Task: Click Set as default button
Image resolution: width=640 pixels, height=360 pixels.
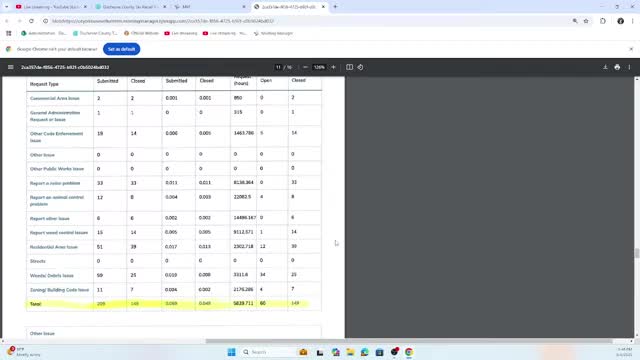Action: [122, 49]
